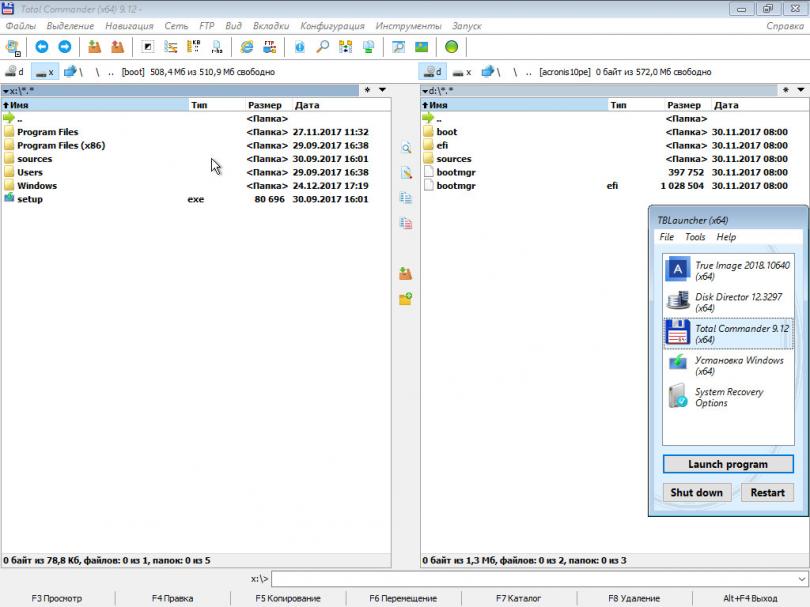Click the blue info icon in toolbar

coord(300,47)
